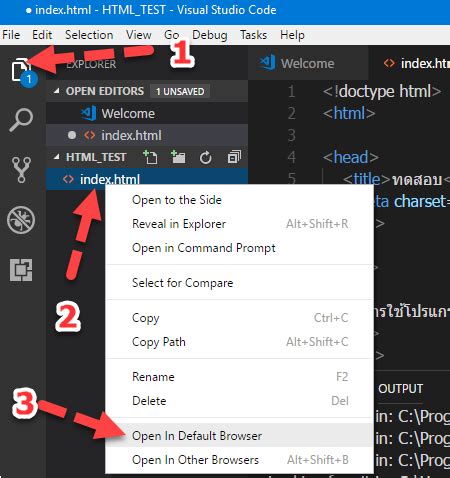Click line number 3 in editor gutter
The width and height of the screenshot is (450, 478).
click(291, 135)
